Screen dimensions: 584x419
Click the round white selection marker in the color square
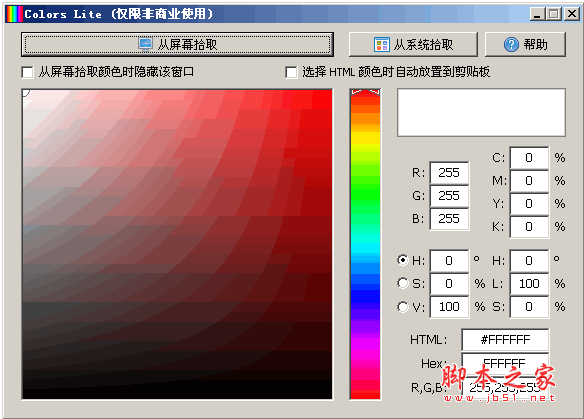point(25,92)
